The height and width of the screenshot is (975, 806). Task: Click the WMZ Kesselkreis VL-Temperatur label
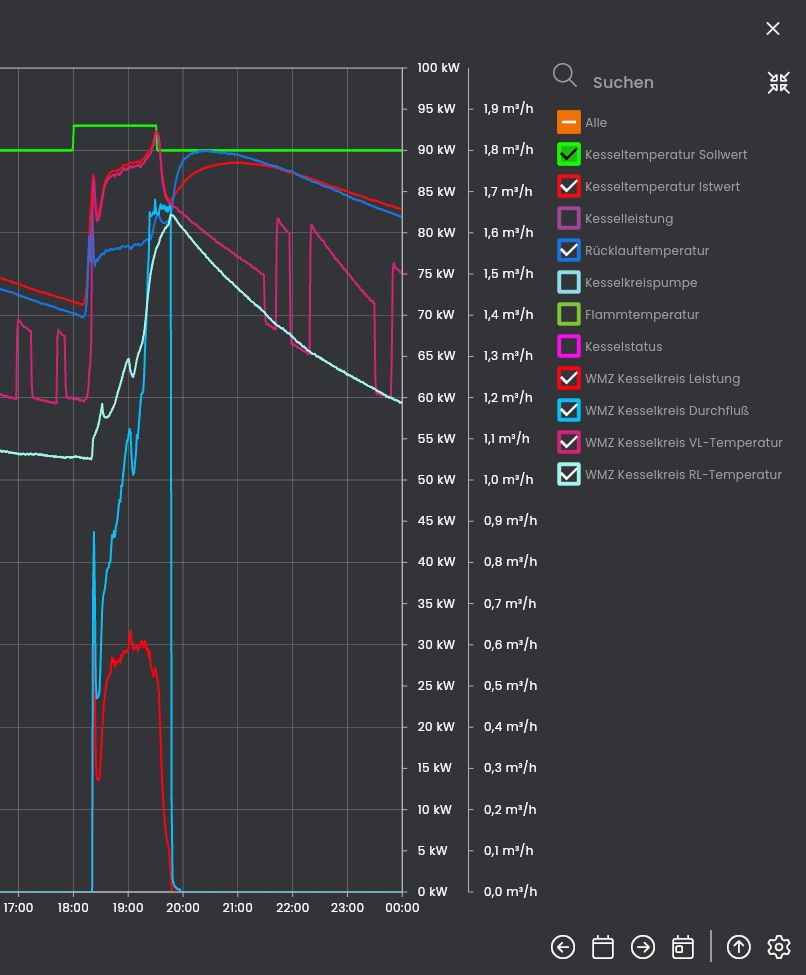(x=683, y=442)
